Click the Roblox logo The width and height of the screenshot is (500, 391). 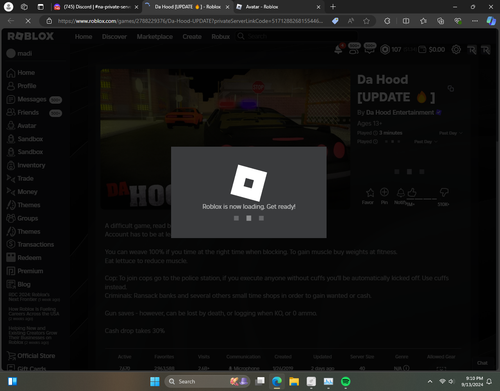click(30, 36)
